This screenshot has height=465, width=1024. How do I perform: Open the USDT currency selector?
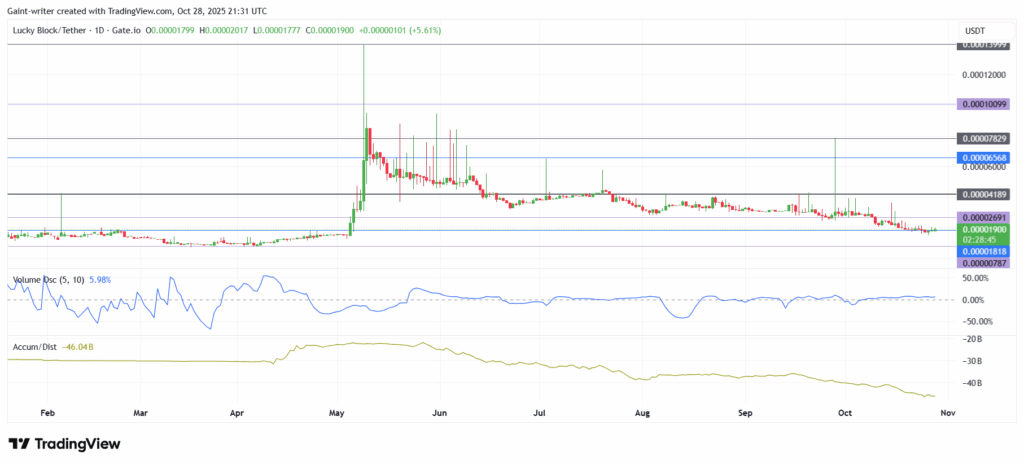(984, 31)
